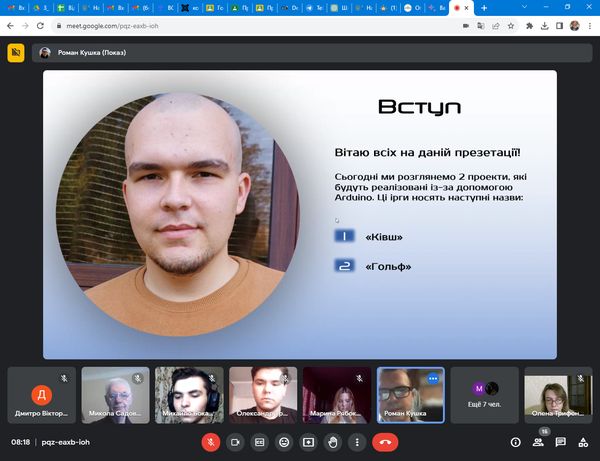The width and height of the screenshot is (600, 461).
Task: Open the in-call chat panel
Action: (560, 441)
